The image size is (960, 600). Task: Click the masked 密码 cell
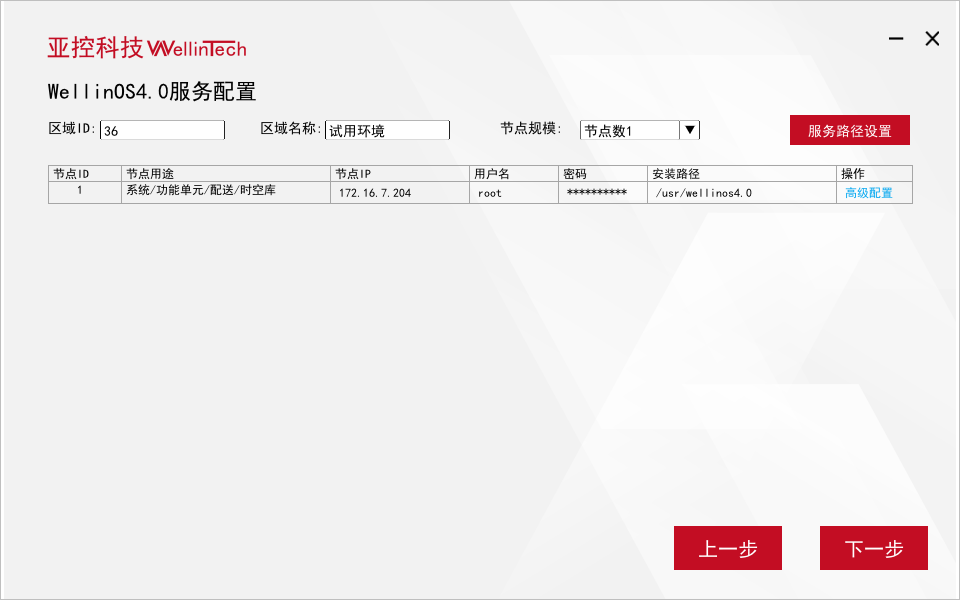click(x=602, y=193)
